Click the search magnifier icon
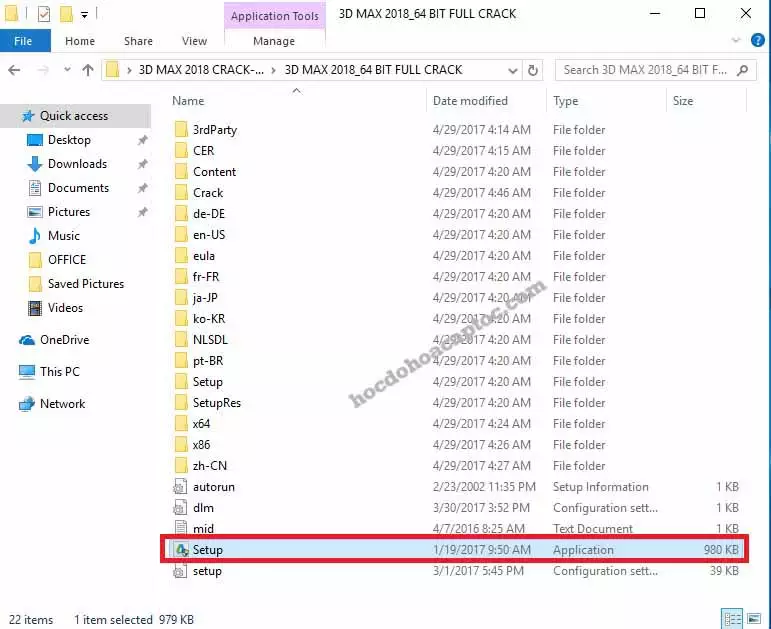 [742, 70]
